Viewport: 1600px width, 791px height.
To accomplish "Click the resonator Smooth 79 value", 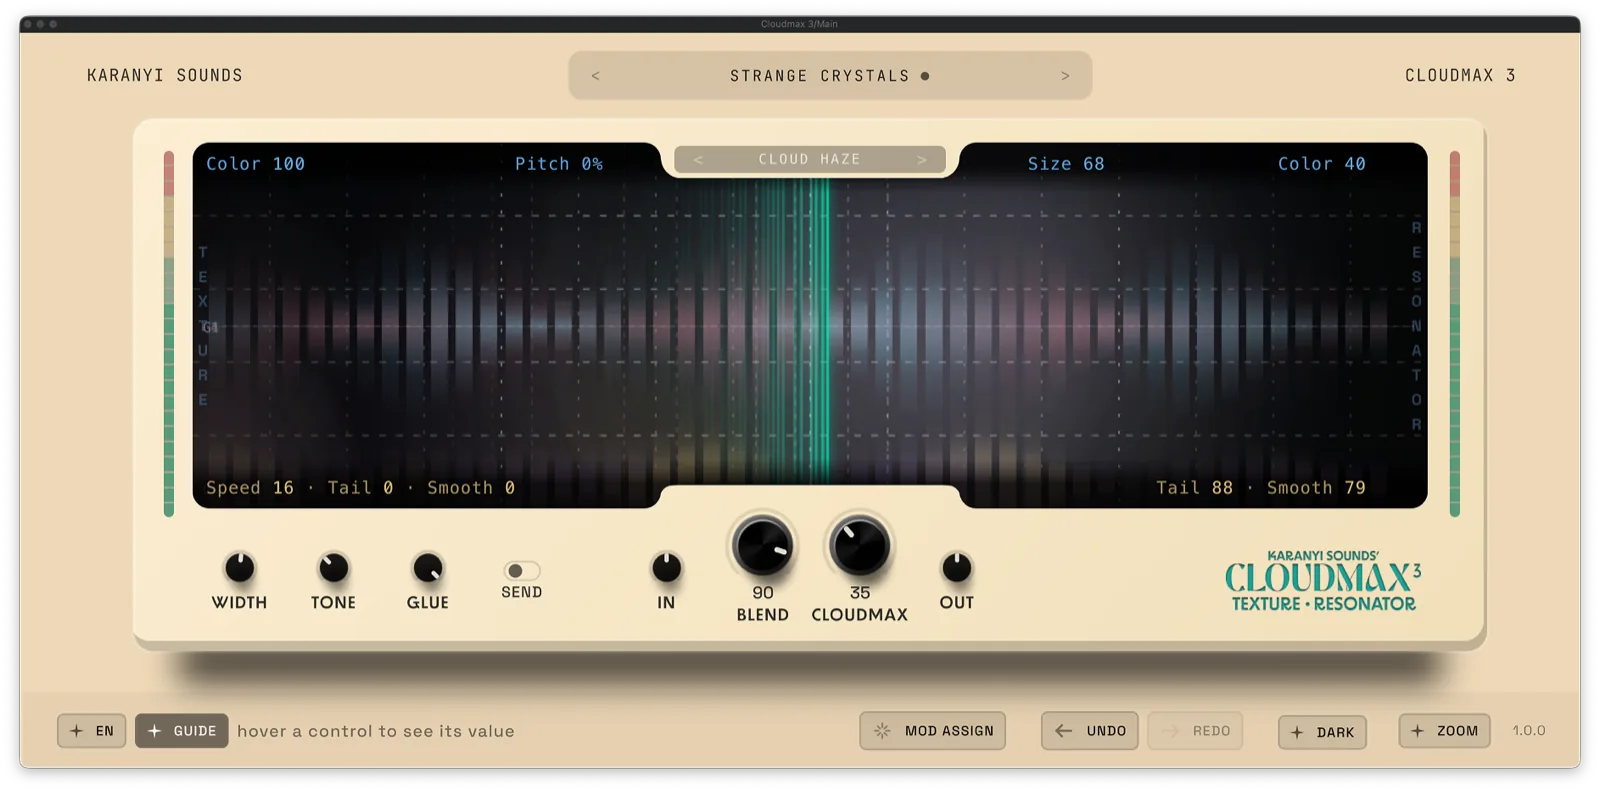I will 1316,488.
